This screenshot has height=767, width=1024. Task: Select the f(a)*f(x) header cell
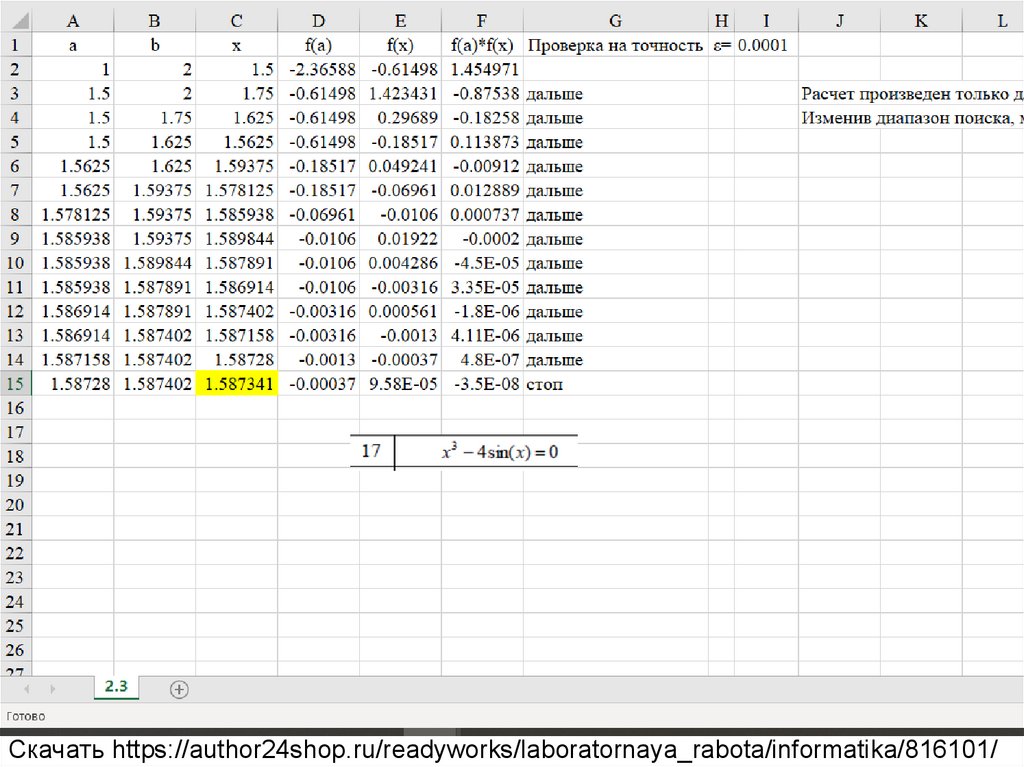point(482,45)
